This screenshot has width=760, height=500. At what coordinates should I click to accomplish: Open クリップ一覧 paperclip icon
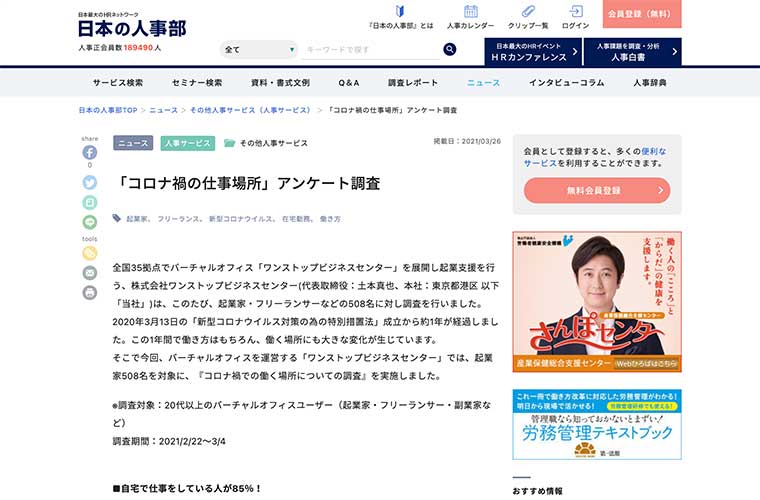pyautogui.click(x=528, y=11)
